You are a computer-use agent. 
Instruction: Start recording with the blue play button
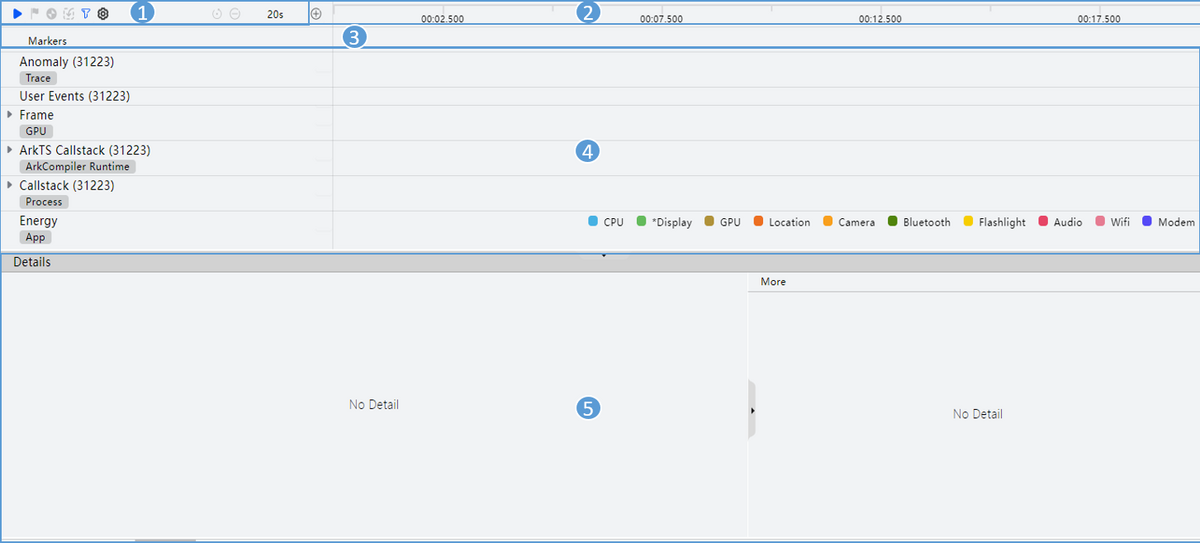tap(17, 14)
